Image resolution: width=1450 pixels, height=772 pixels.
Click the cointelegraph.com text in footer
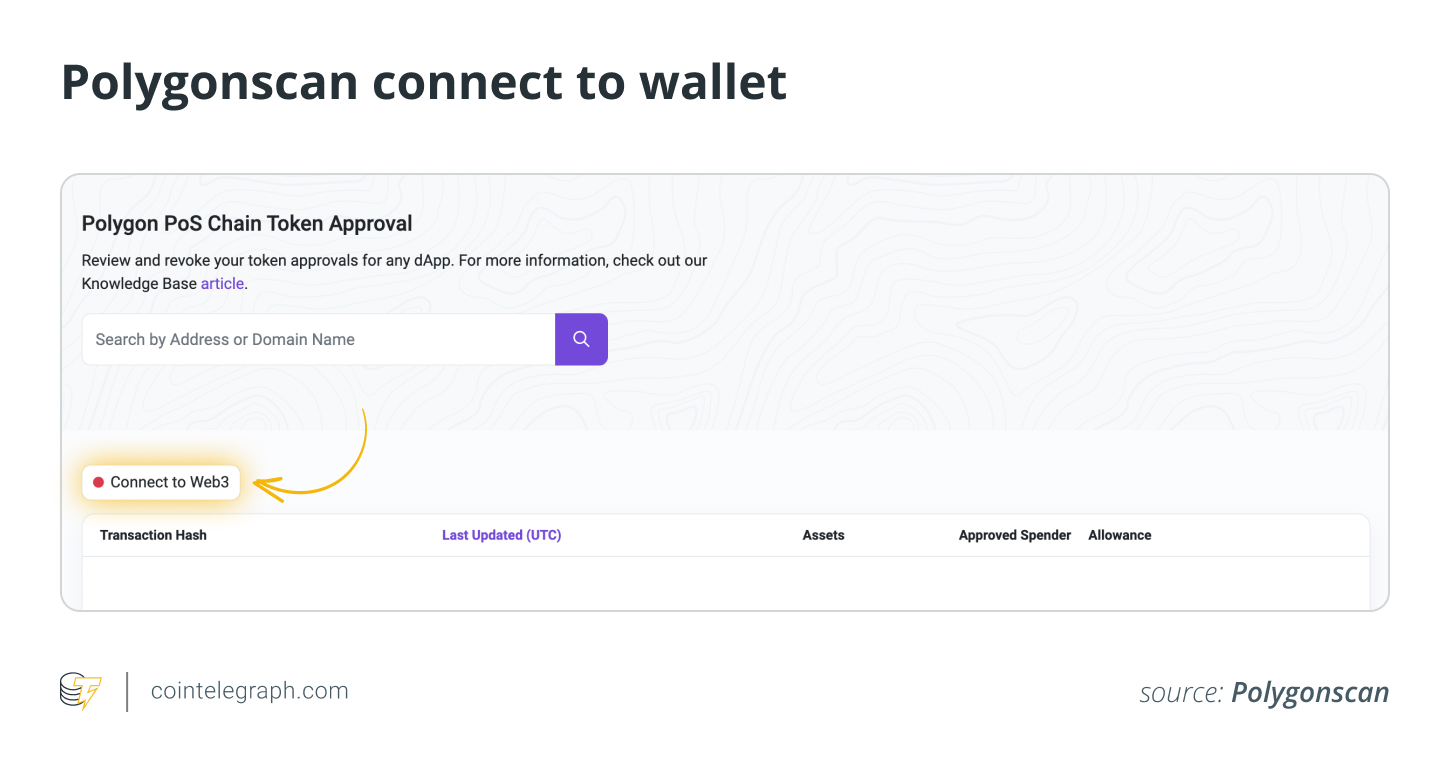[x=249, y=691]
